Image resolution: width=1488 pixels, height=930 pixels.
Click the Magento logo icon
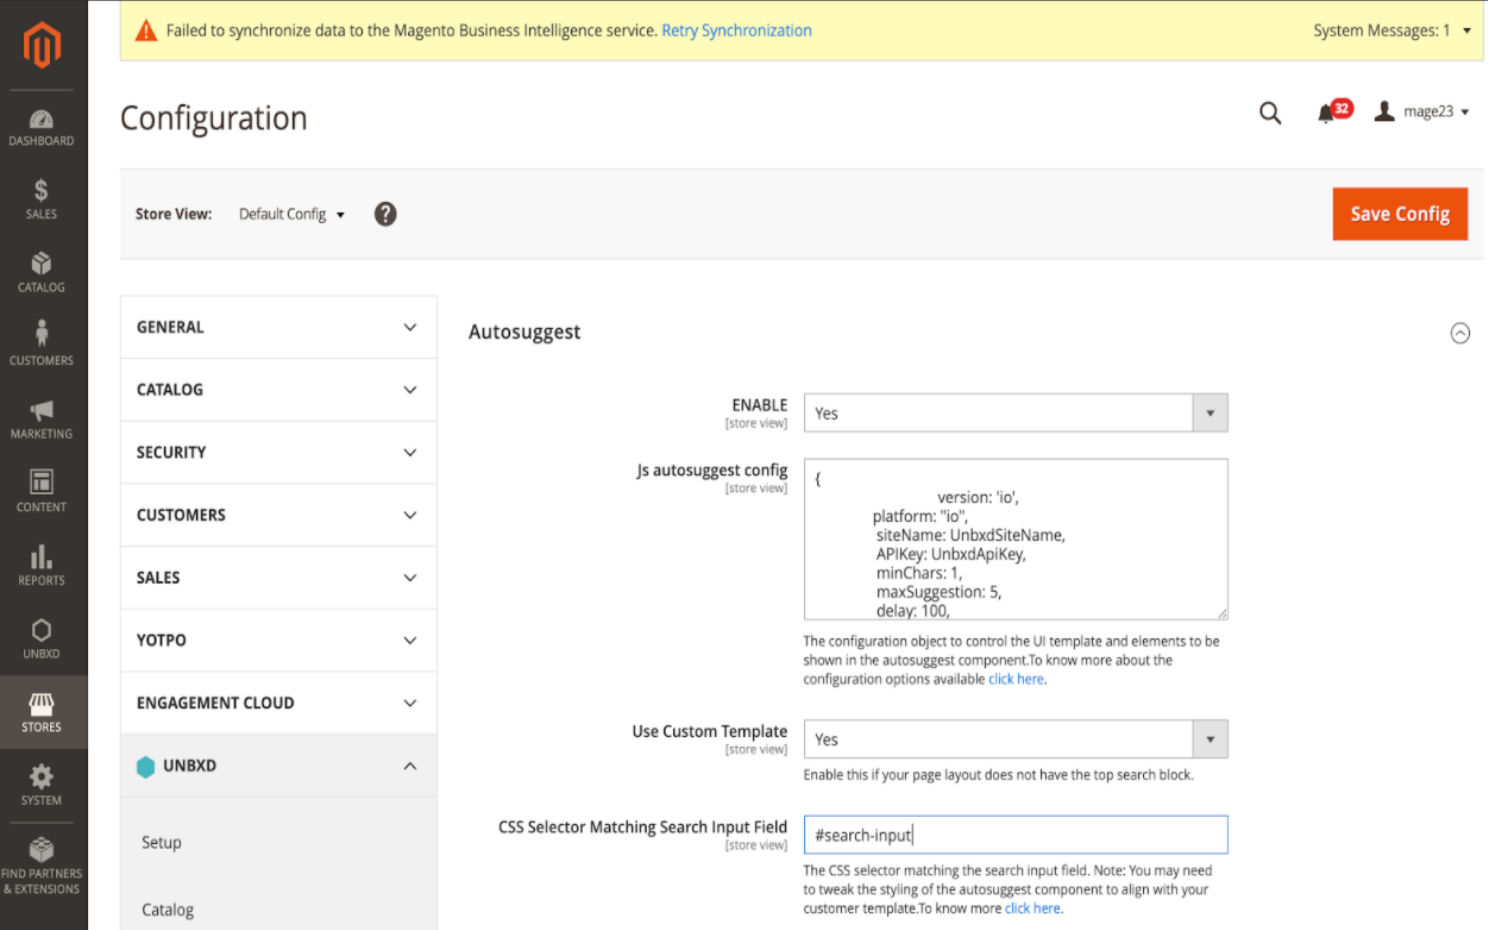point(42,45)
